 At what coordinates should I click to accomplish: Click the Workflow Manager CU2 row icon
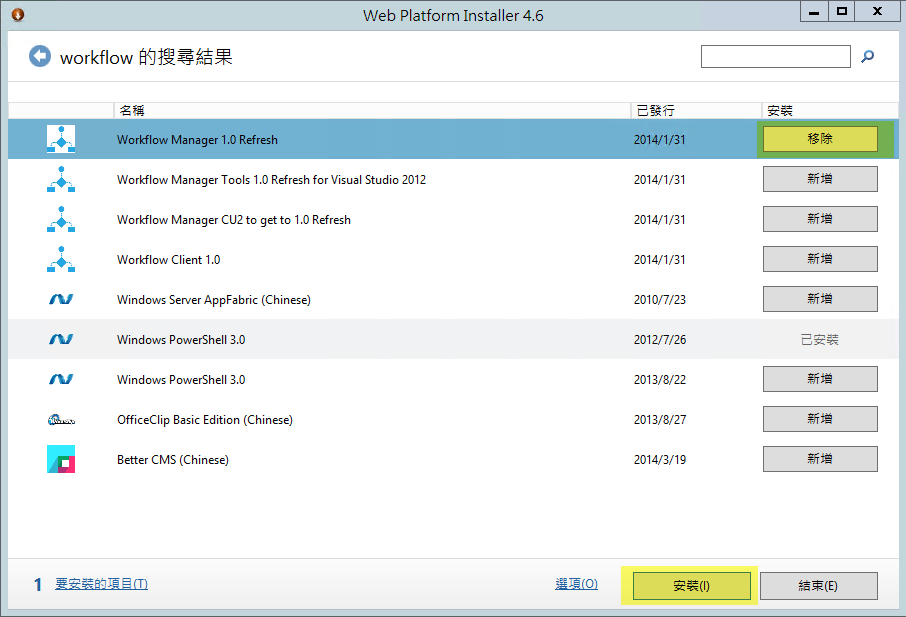[x=61, y=219]
